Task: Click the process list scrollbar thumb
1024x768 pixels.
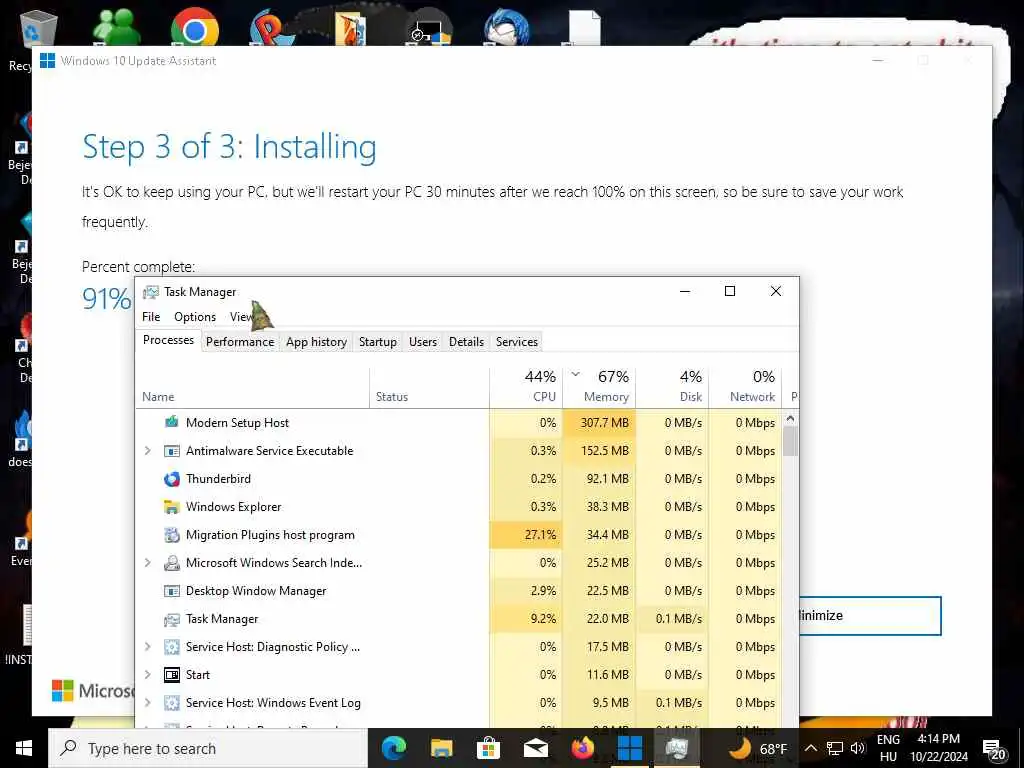Action: point(790,441)
